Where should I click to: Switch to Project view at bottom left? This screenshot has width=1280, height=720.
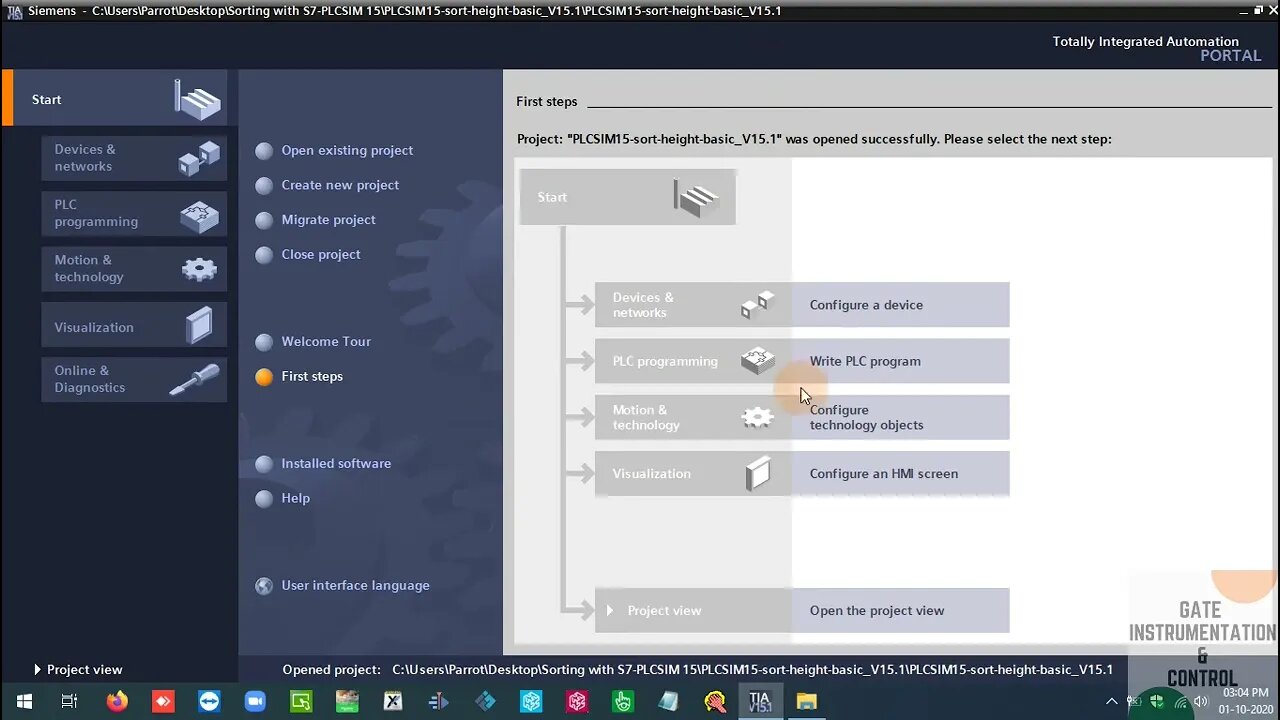coord(78,670)
